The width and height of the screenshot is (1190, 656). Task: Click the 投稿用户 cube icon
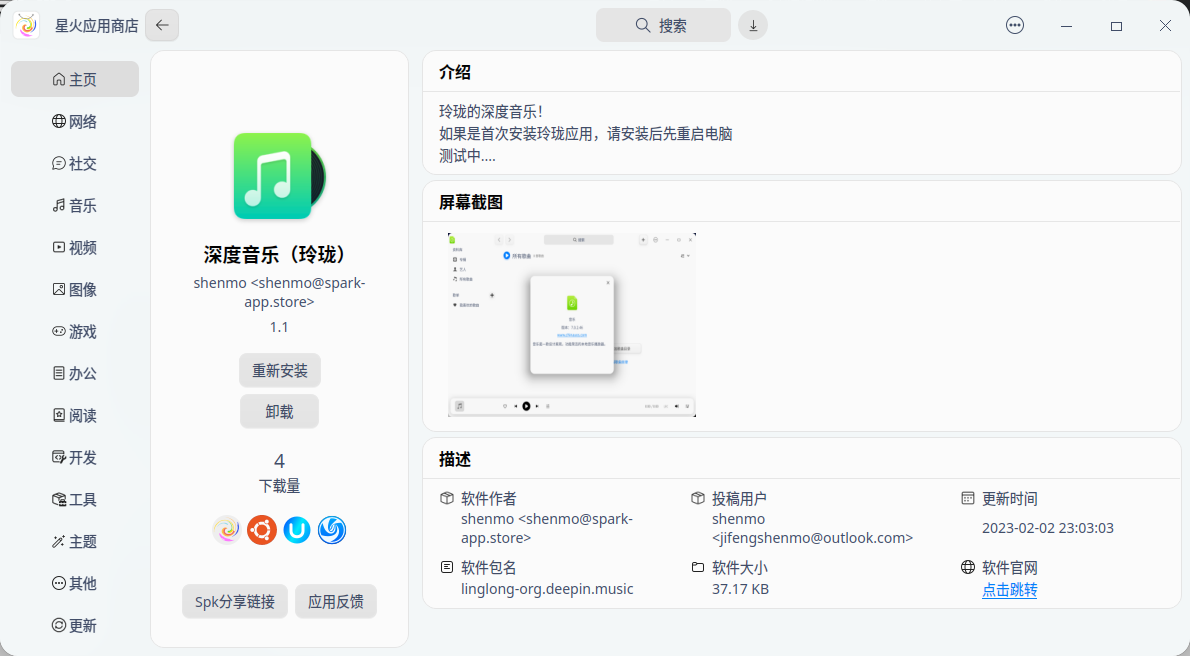tap(697, 498)
